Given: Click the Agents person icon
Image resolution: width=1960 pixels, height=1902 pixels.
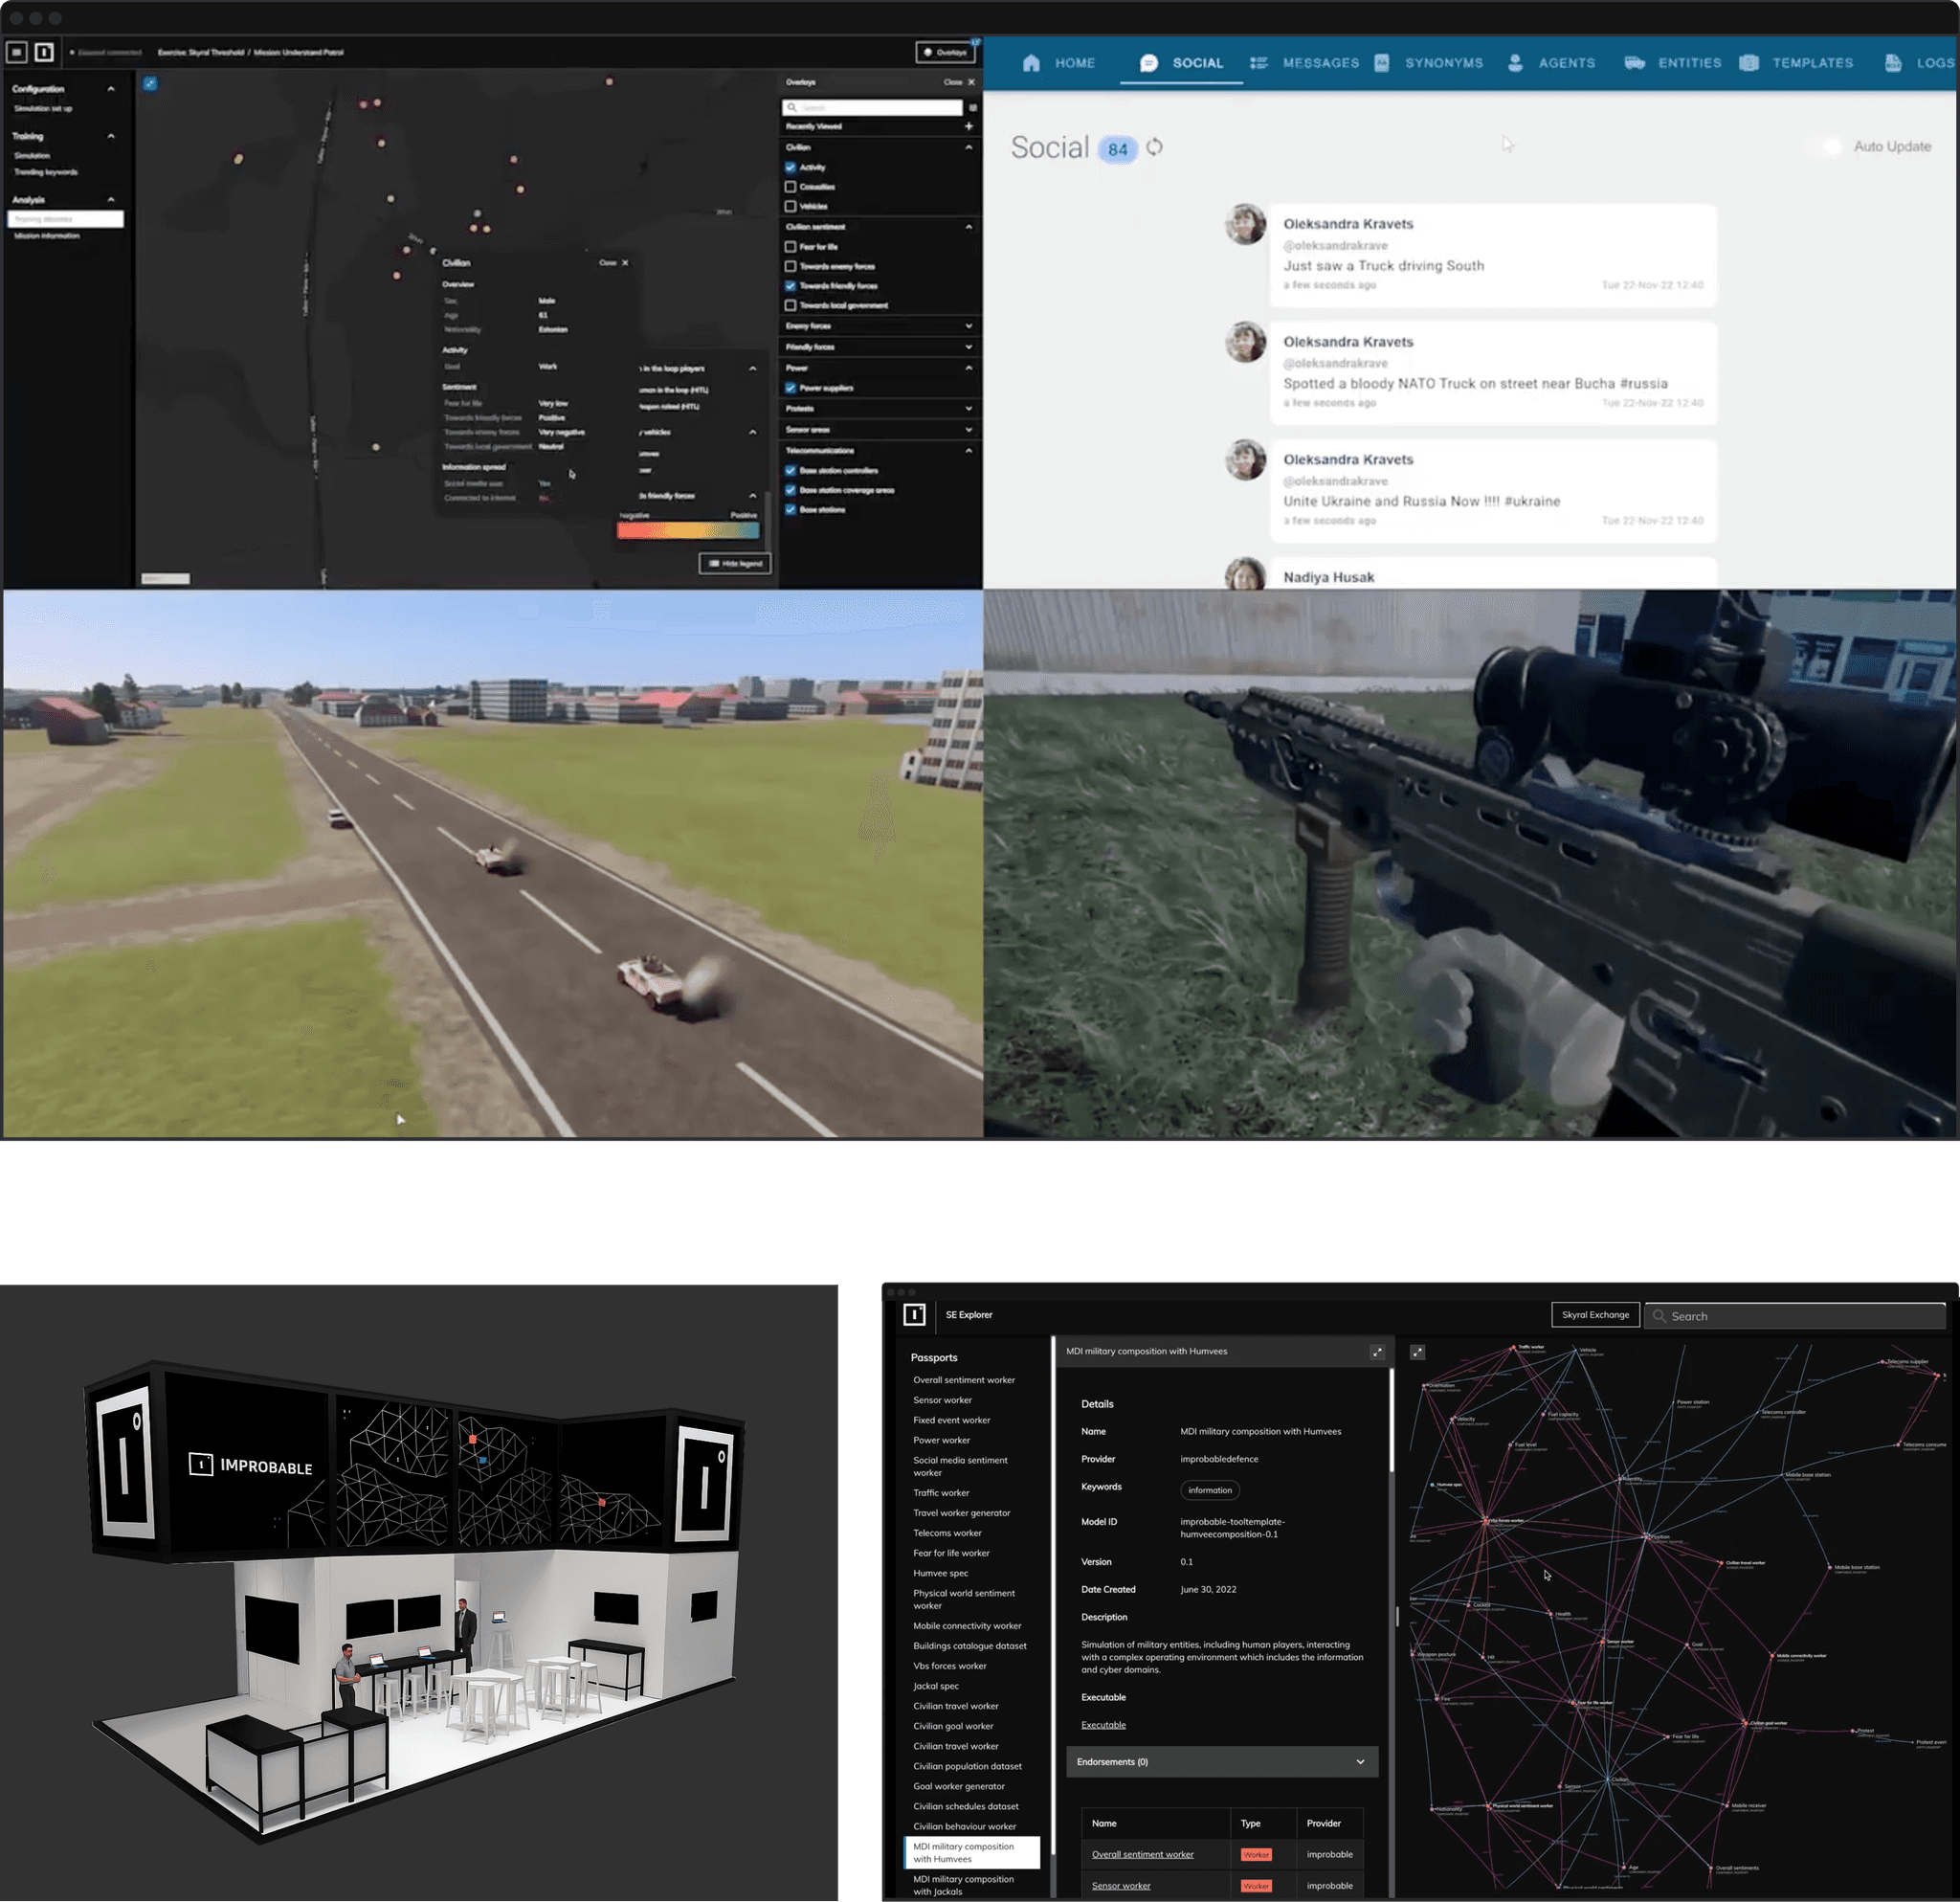Looking at the screenshot, I should 1515,63.
